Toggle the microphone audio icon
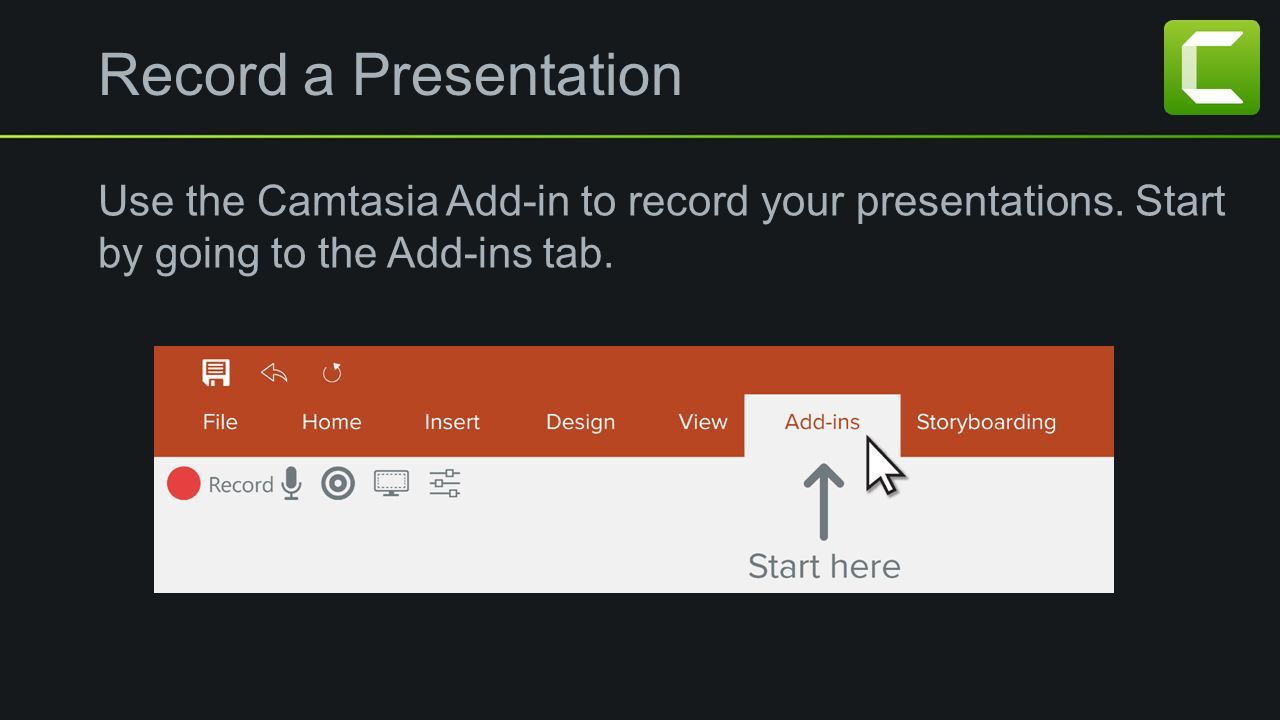This screenshot has height=720, width=1280. tap(291, 484)
